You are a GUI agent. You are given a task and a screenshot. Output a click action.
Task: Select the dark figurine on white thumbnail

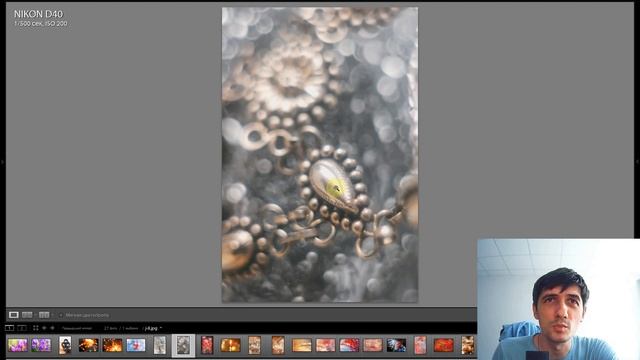(x=65, y=345)
